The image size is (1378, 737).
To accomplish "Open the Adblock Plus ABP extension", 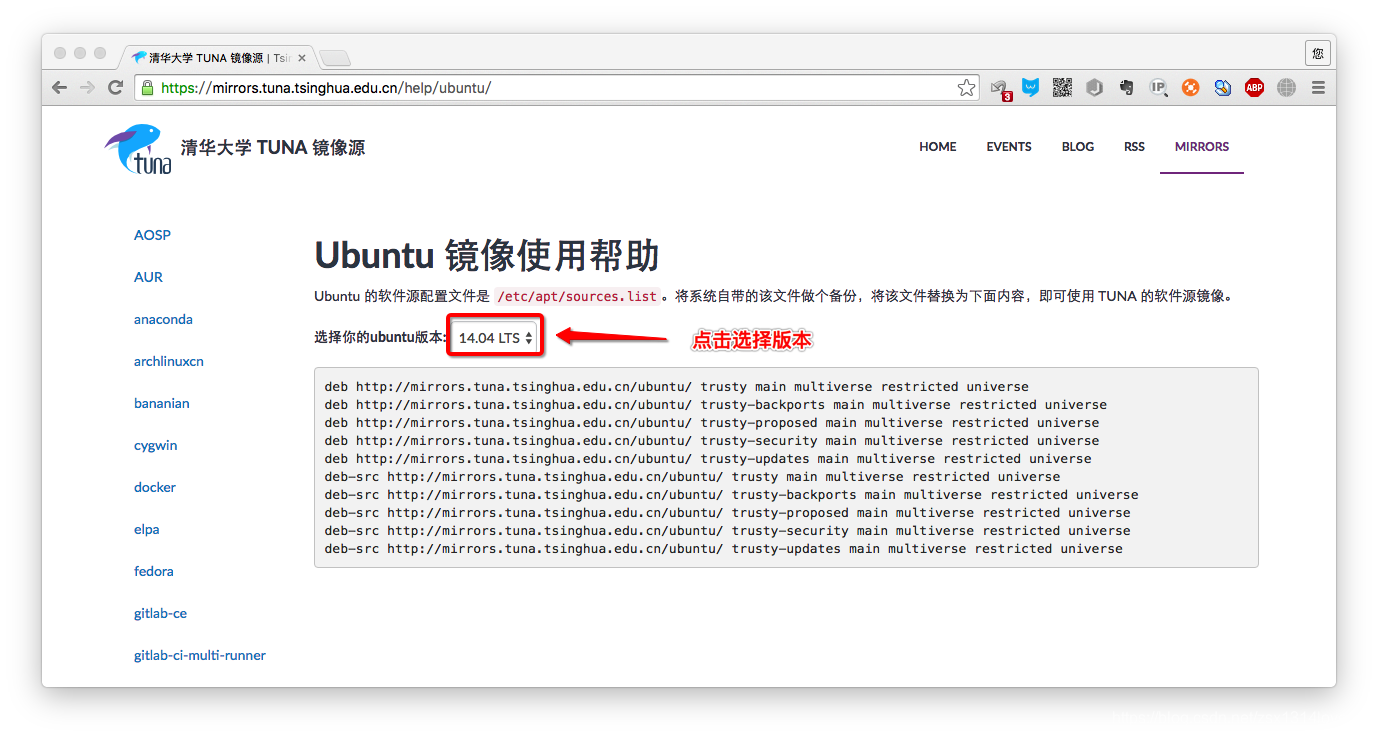I will (x=1254, y=88).
